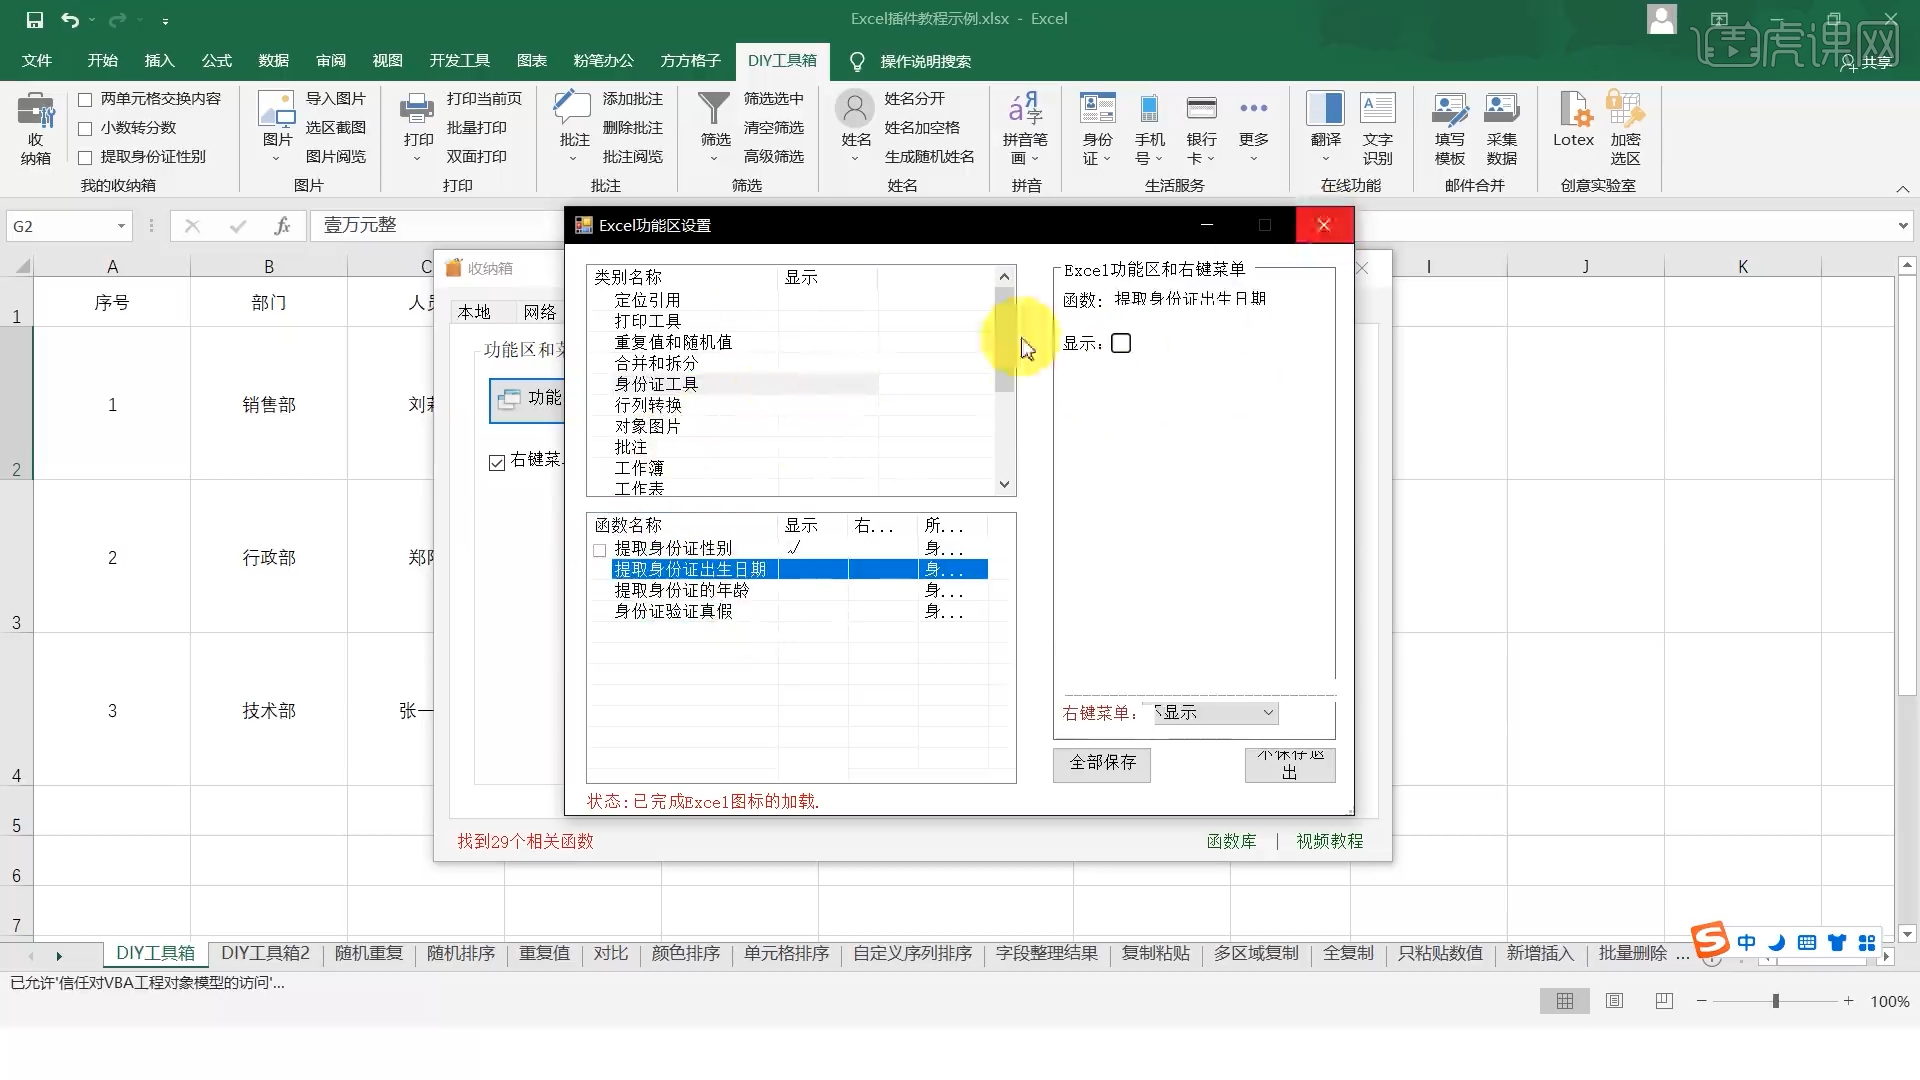
Task: Check 提取身份证性别 in ribbon 我的收纳箱
Action: [x=85, y=157]
